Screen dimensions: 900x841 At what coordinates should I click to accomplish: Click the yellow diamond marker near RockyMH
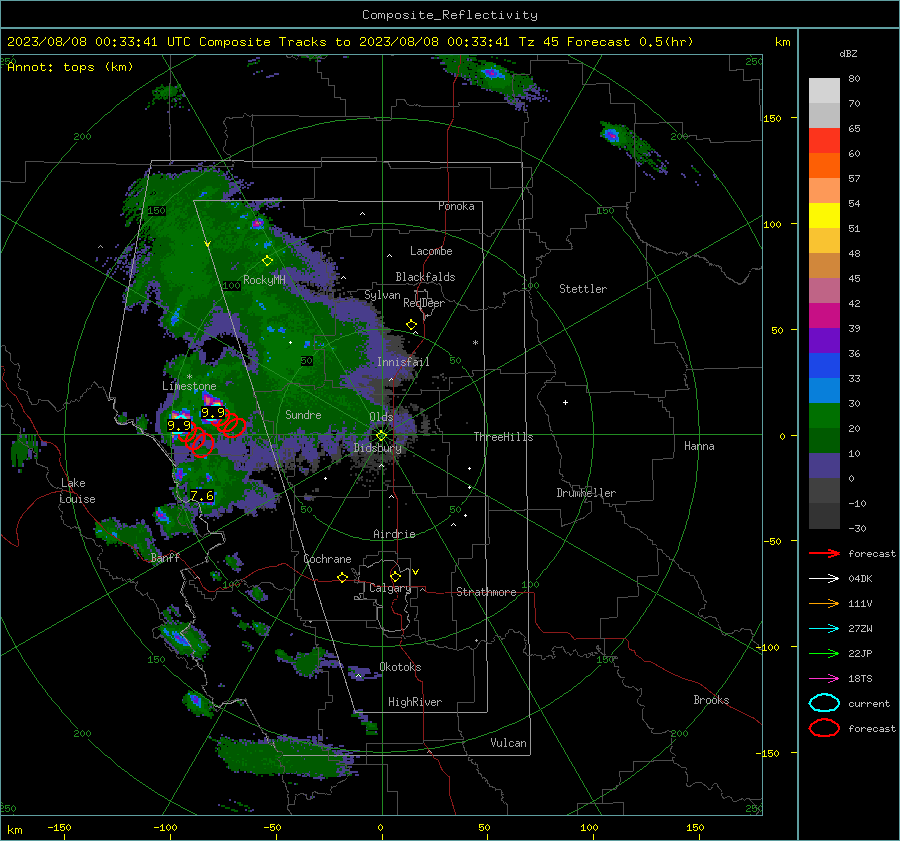click(267, 261)
